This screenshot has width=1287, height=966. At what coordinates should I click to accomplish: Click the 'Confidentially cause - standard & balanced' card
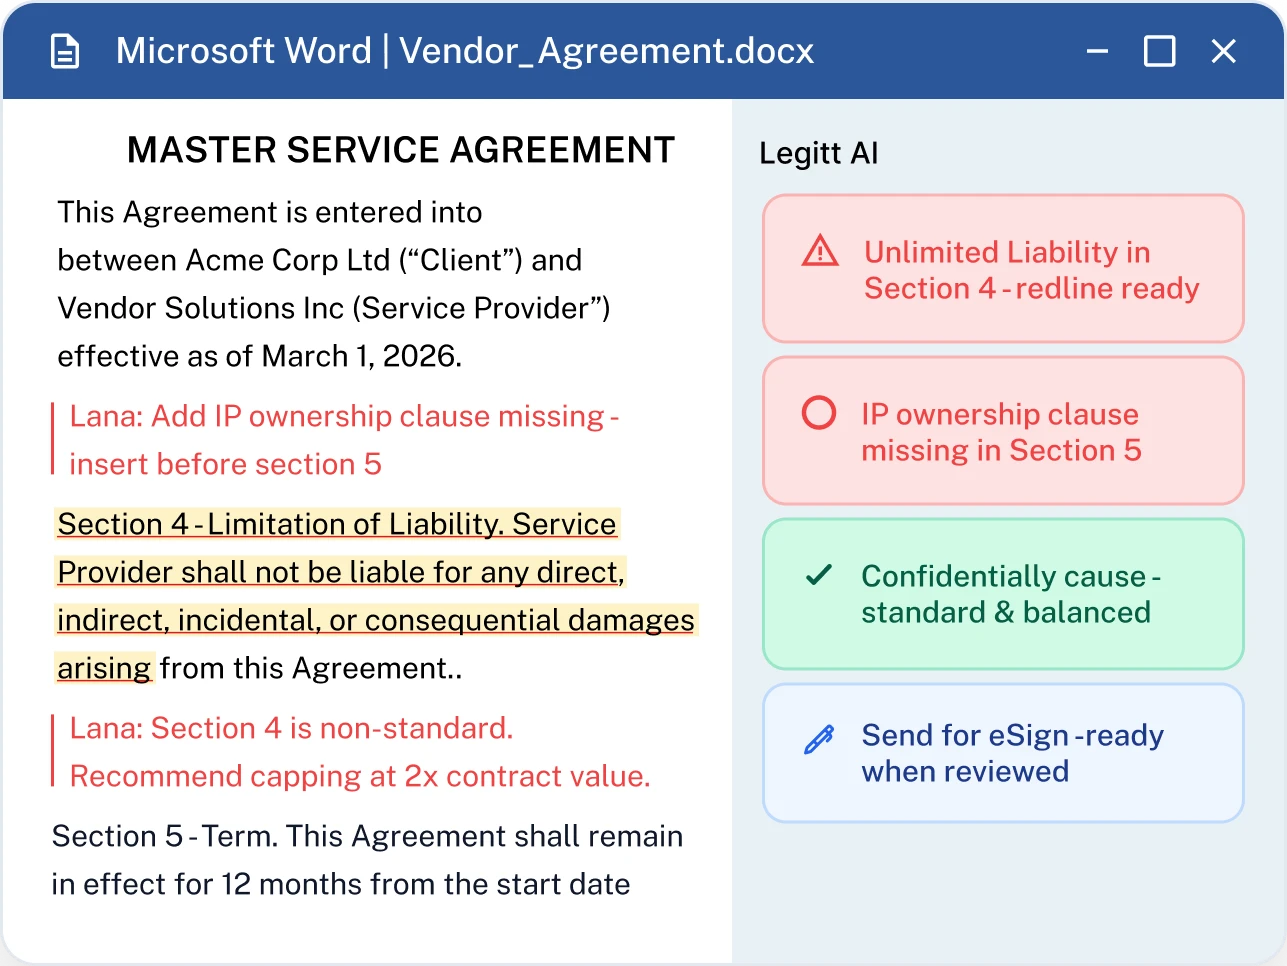click(1003, 593)
